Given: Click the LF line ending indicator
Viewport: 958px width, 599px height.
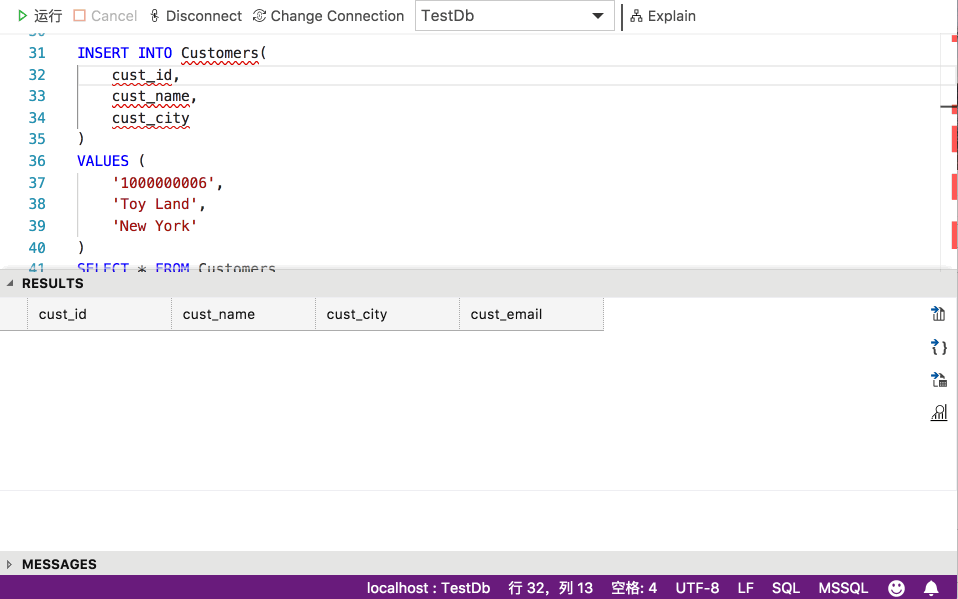Looking at the screenshot, I should (745, 588).
